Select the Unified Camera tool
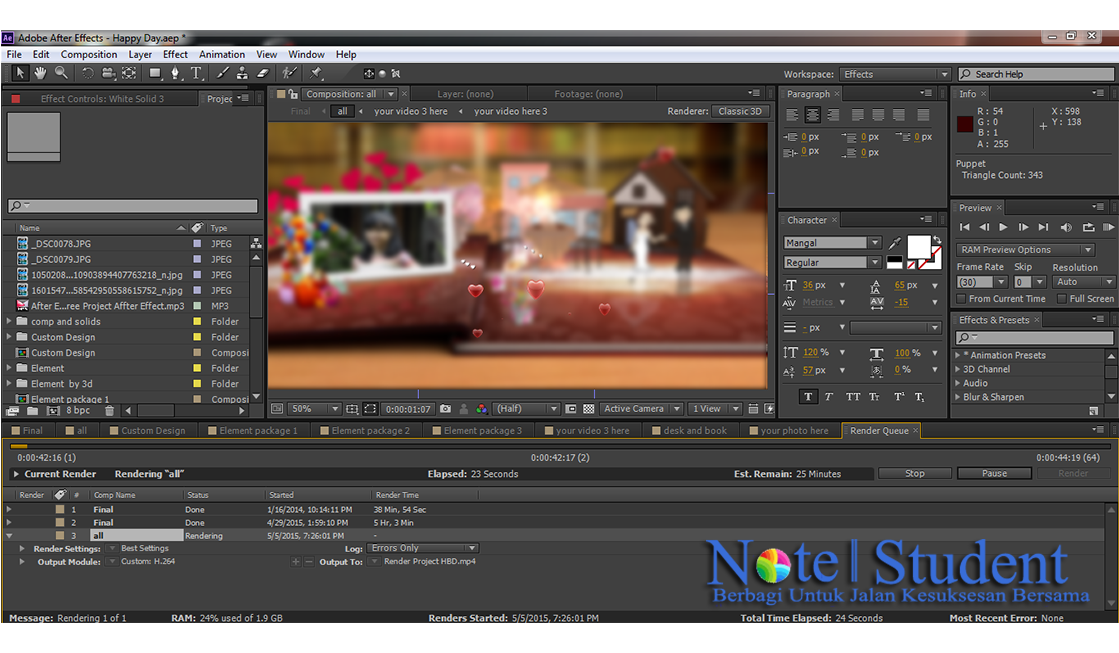1119x653 pixels. click(108, 73)
